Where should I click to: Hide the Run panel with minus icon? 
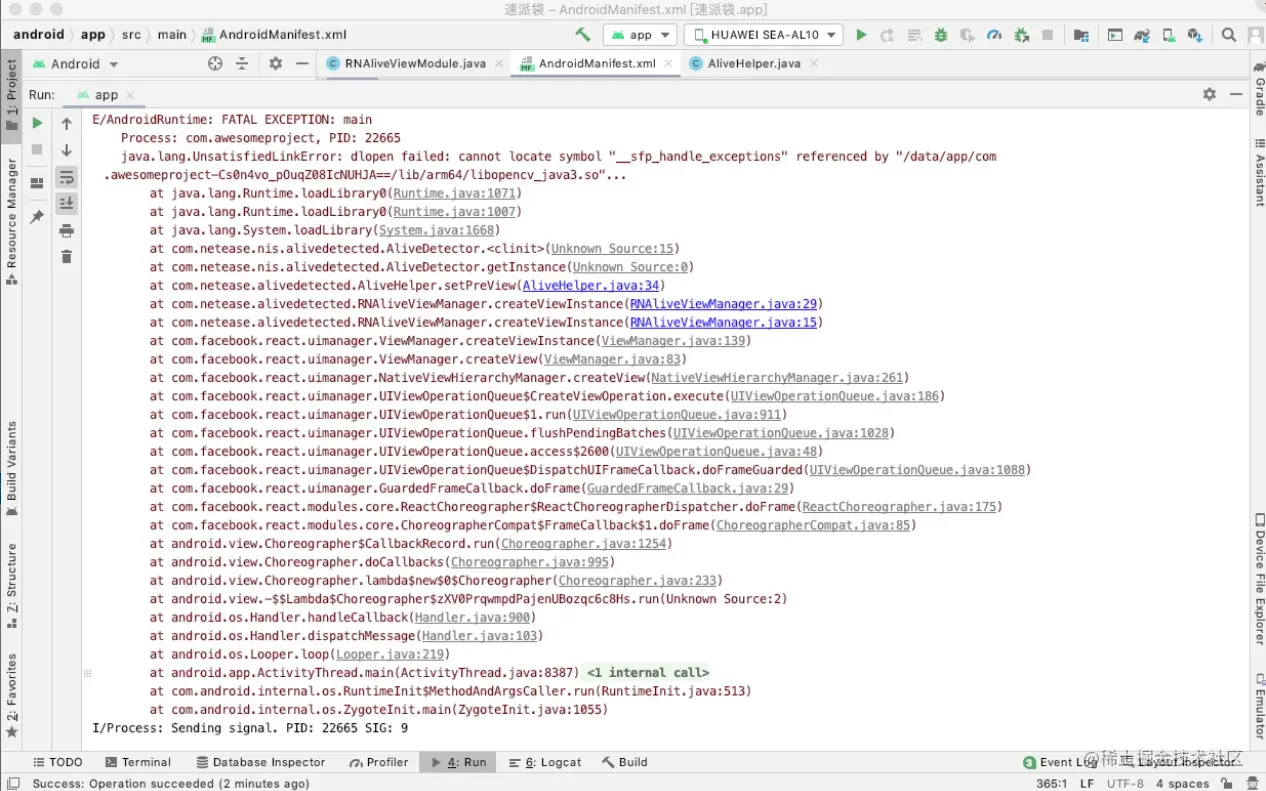(x=1236, y=94)
